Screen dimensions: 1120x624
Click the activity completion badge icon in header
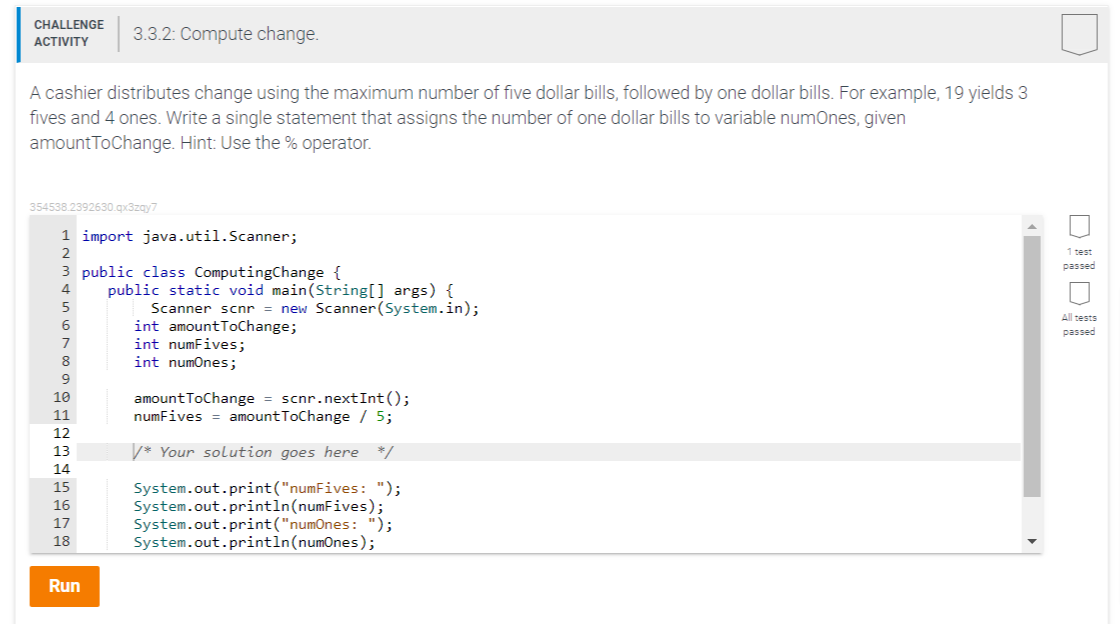pyautogui.click(x=1079, y=34)
